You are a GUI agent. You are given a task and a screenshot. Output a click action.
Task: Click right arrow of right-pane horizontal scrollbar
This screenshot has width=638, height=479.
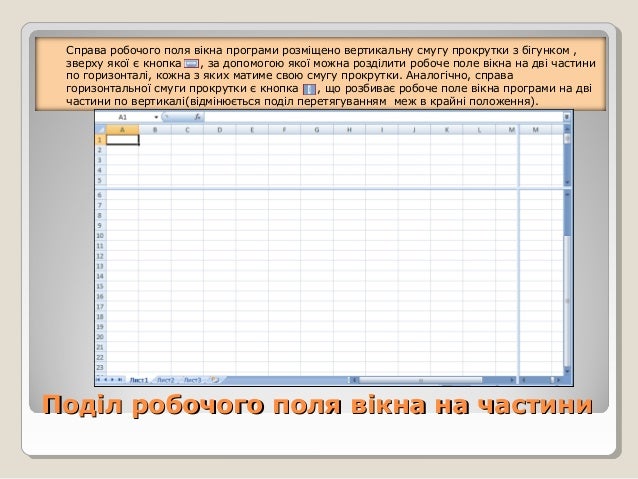(x=559, y=380)
